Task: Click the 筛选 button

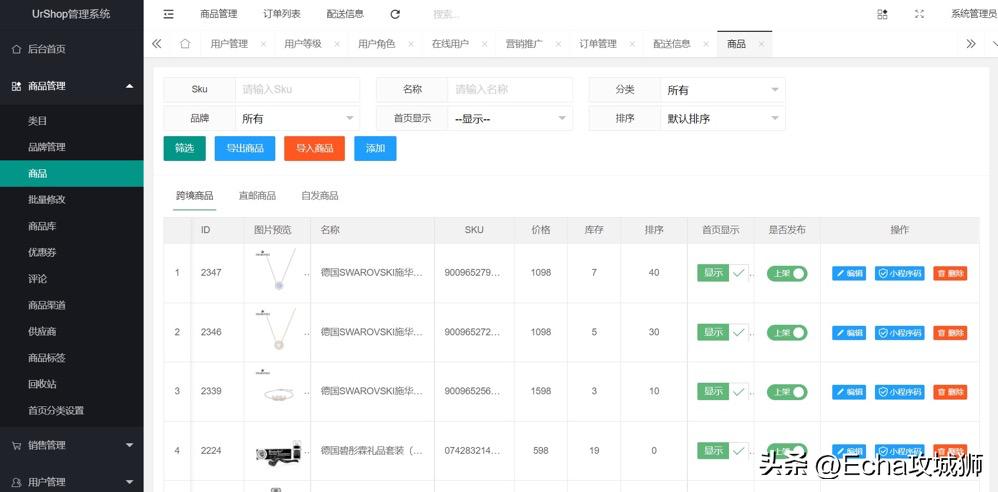Action: (185, 148)
